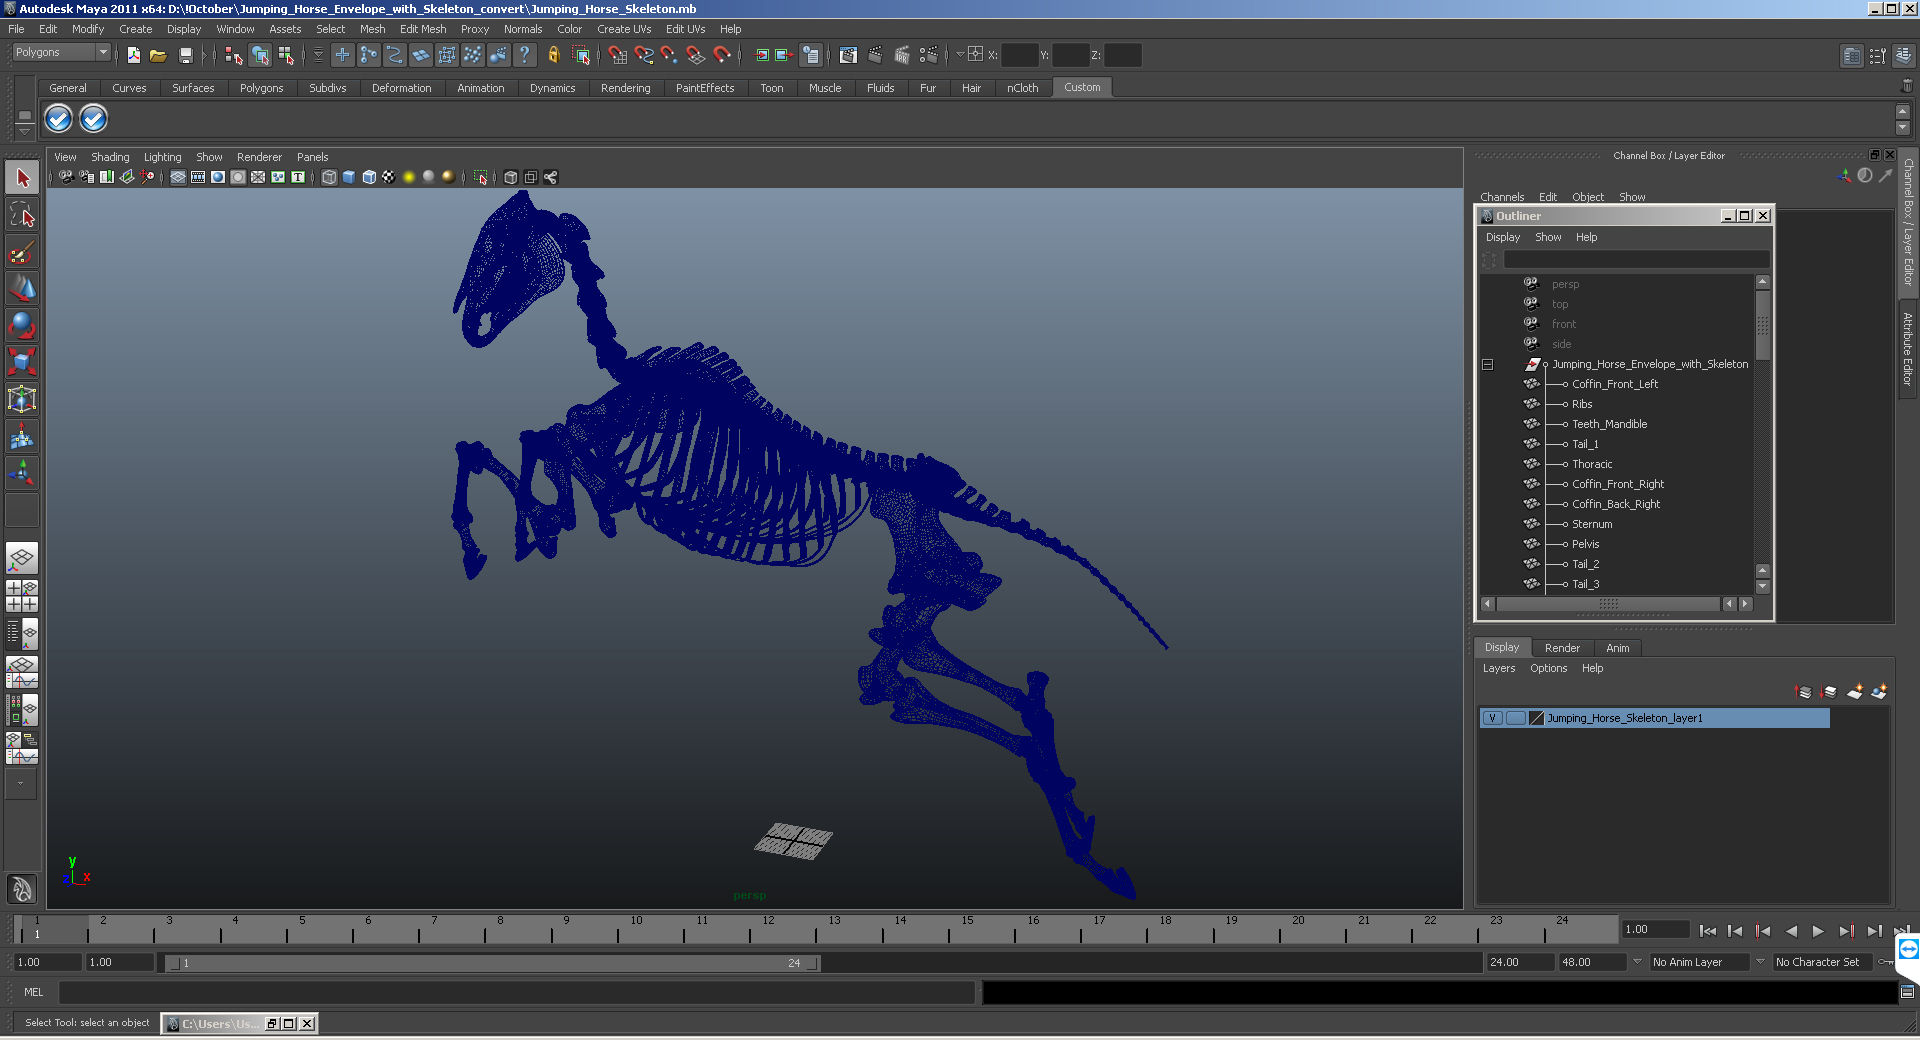Open the Layers menu in layer editor
Viewport: 1920px width, 1040px height.
pyautogui.click(x=1499, y=668)
